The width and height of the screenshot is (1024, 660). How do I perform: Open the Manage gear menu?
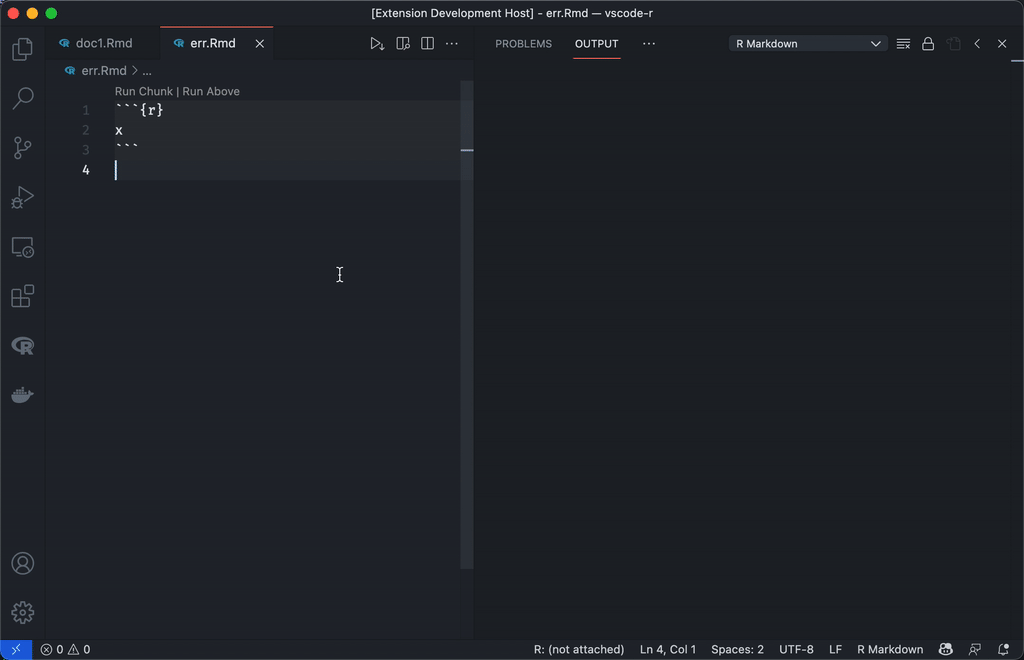pos(22,612)
